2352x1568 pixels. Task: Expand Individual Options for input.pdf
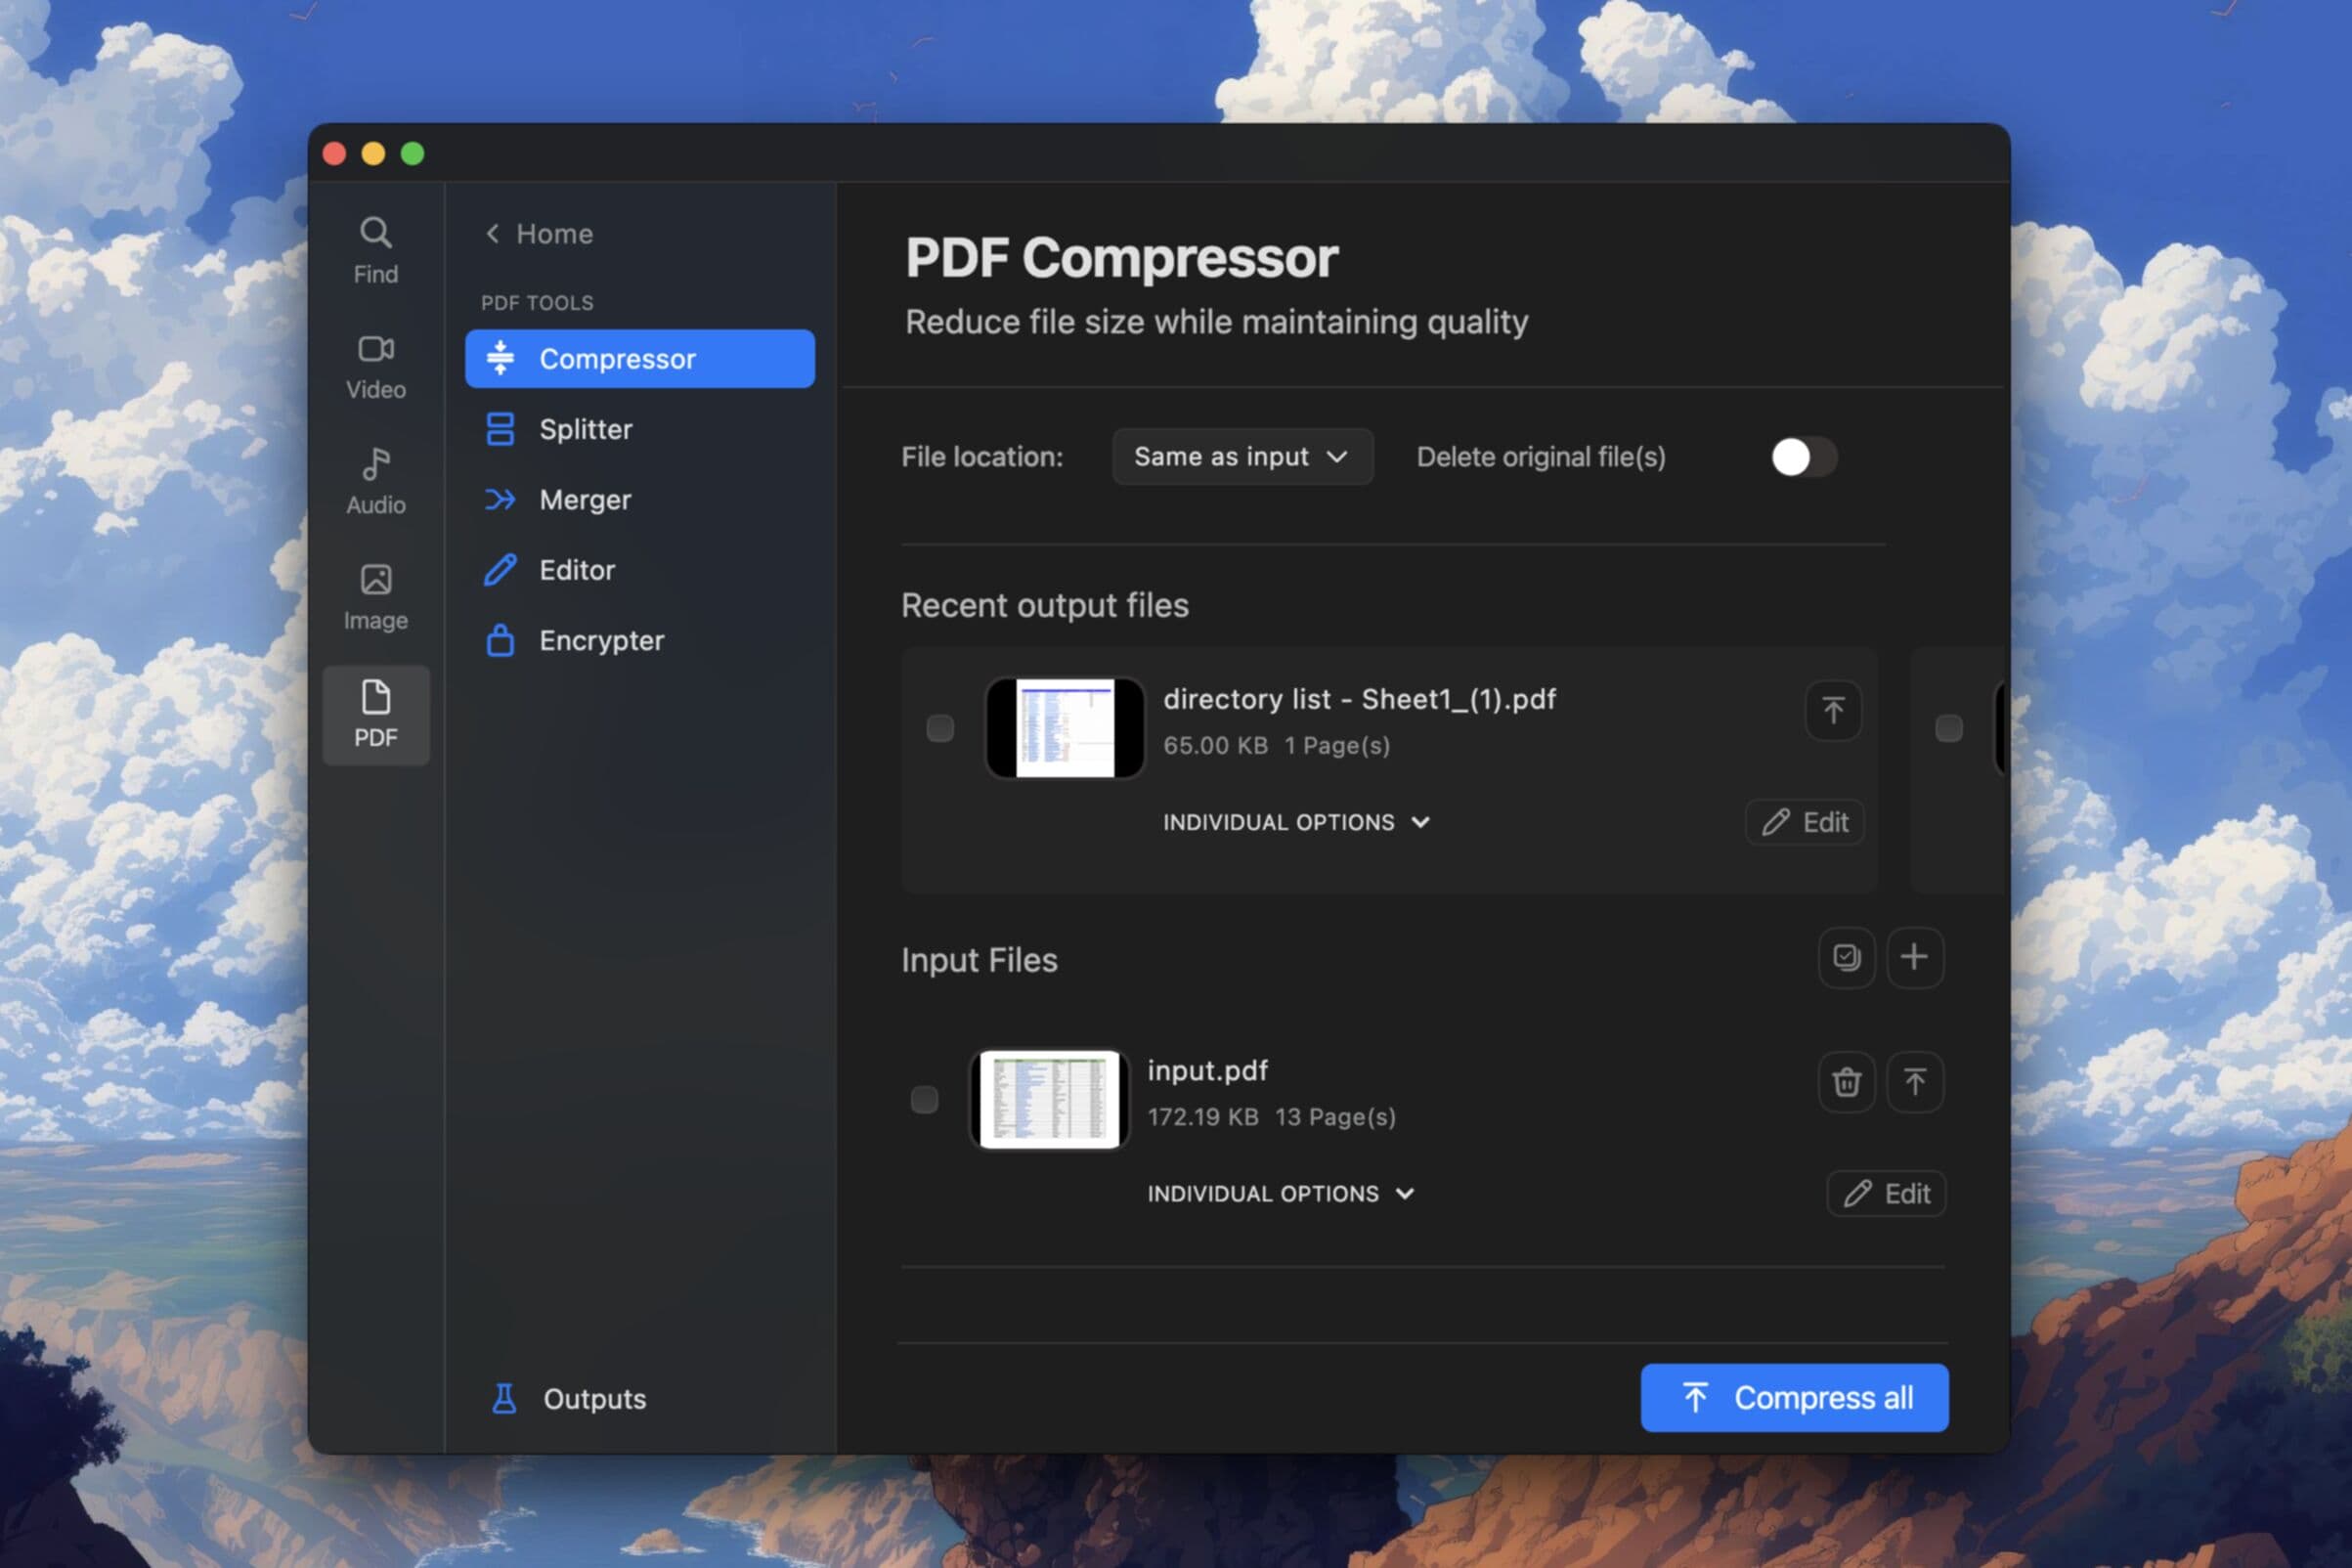[x=1281, y=1193]
